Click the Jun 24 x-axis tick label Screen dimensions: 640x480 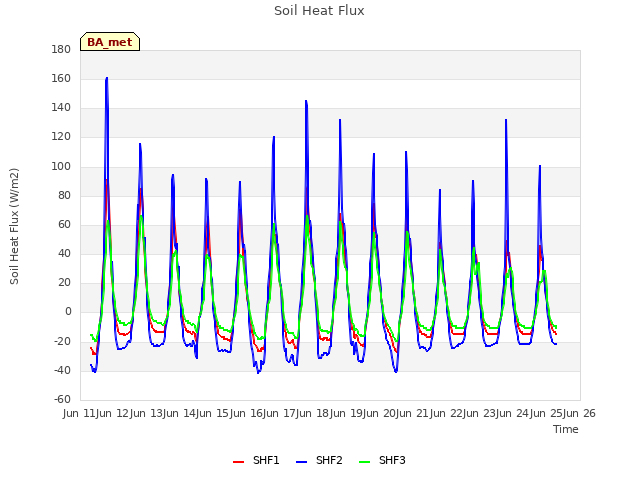coord(513,413)
